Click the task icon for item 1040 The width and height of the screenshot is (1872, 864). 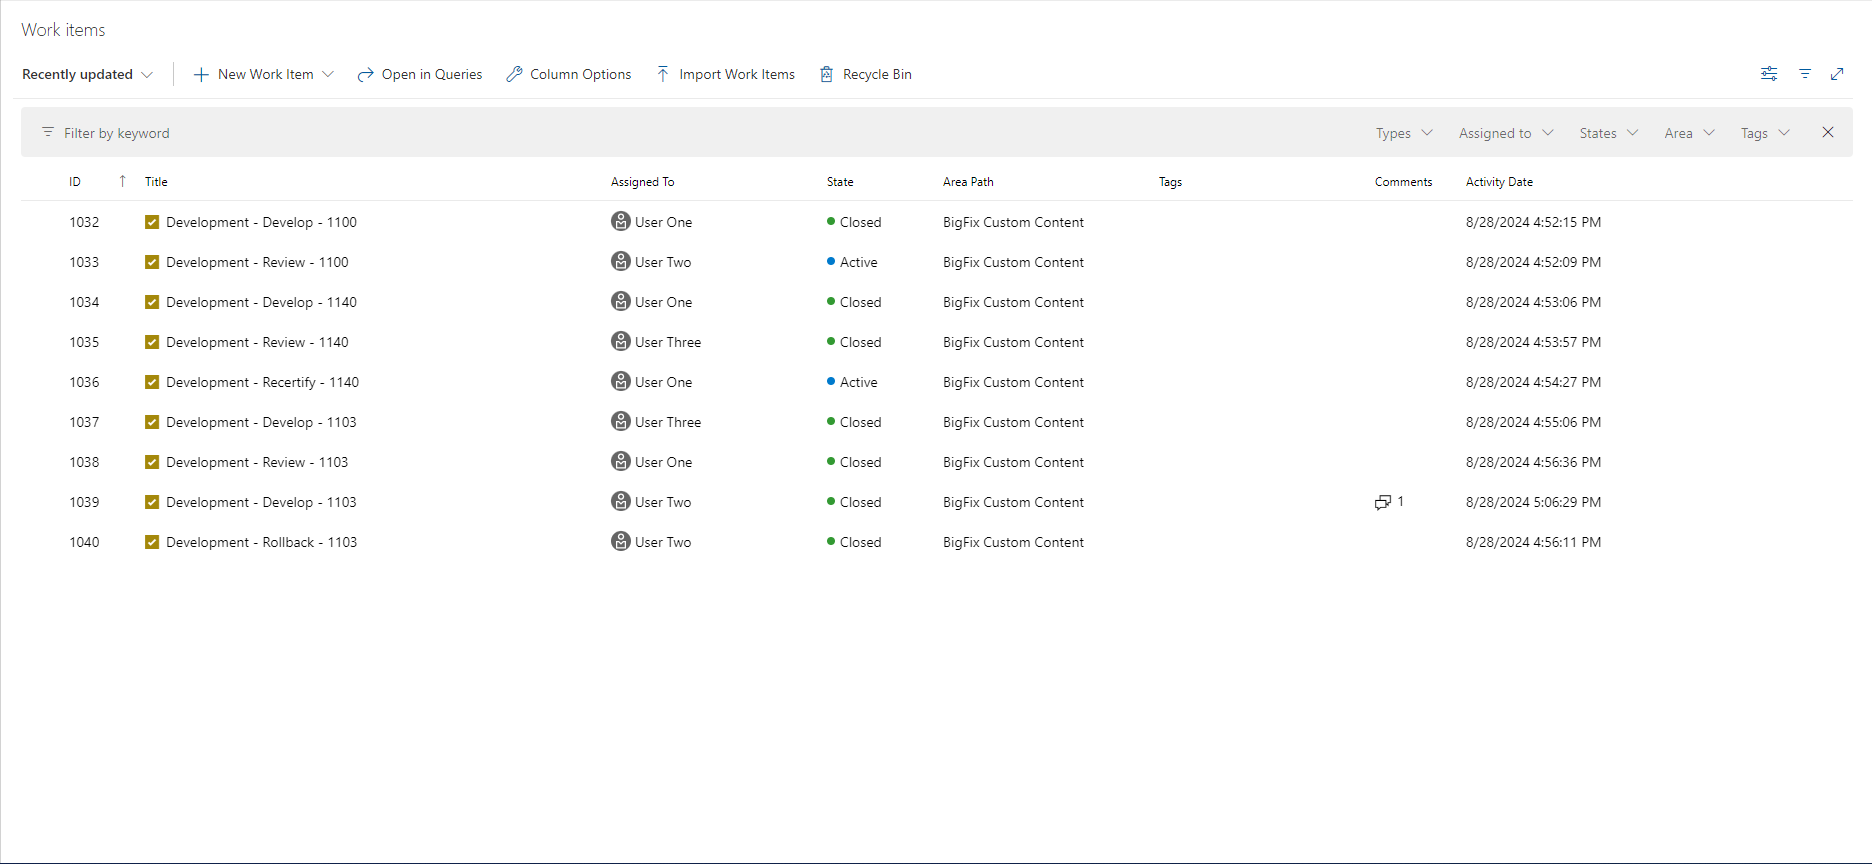click(152, 542)
